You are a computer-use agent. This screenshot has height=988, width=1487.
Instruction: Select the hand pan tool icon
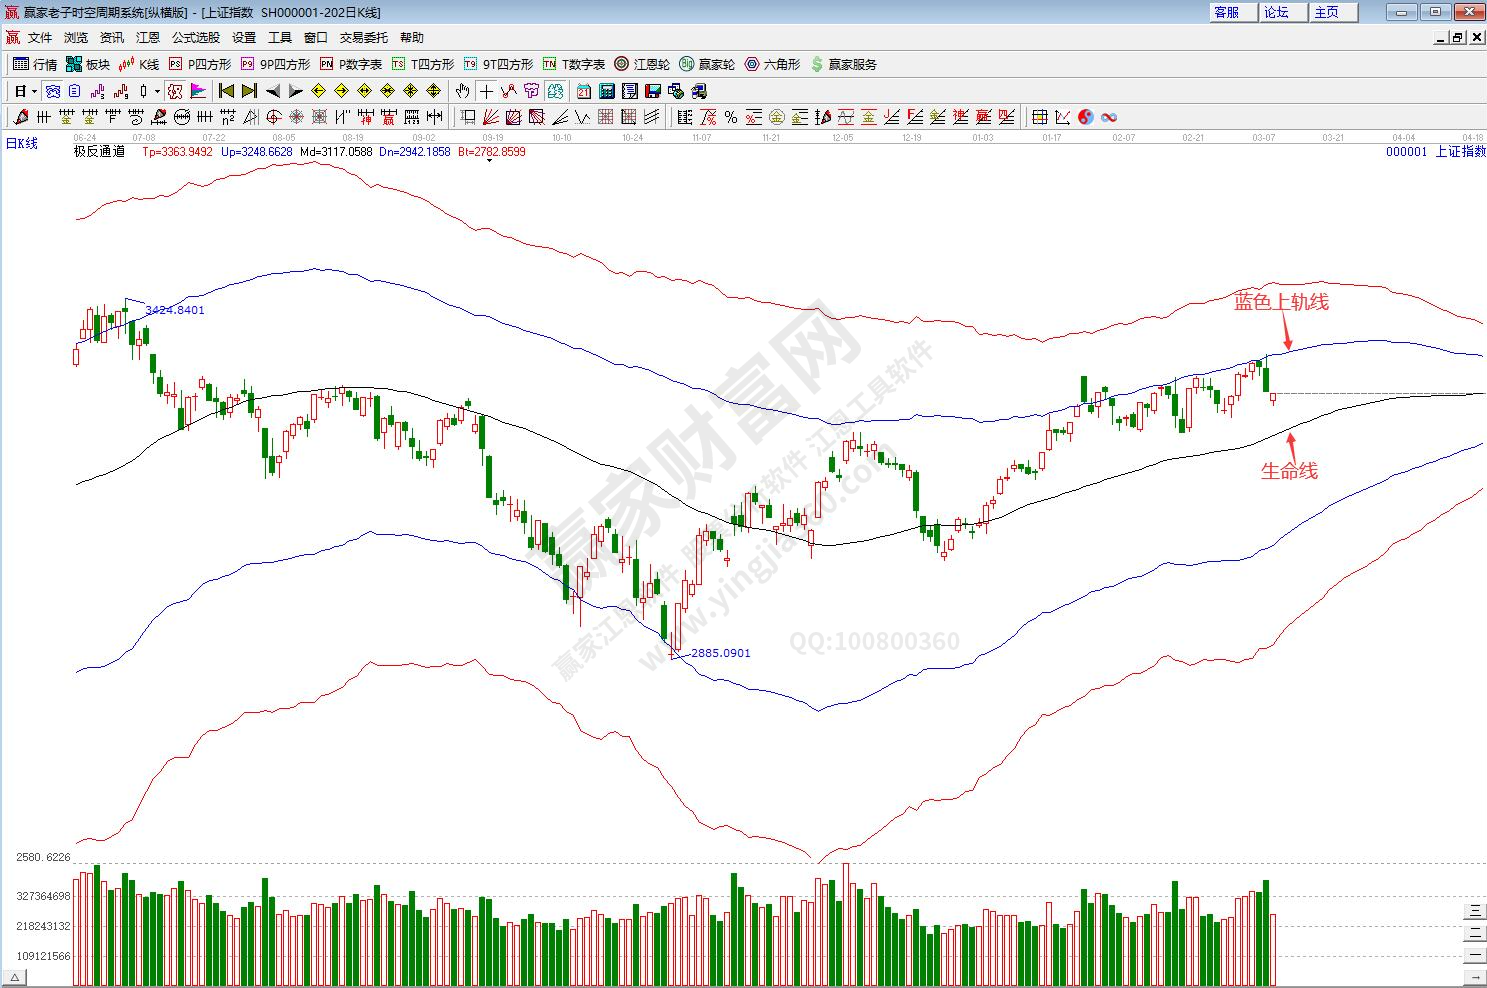click(464, 91)
